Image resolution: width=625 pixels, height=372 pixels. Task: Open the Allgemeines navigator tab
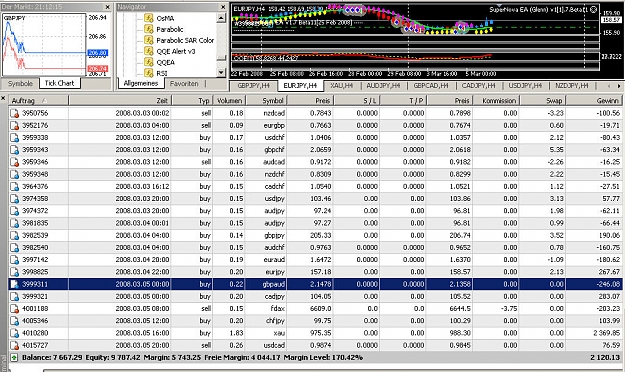(141, 83)
